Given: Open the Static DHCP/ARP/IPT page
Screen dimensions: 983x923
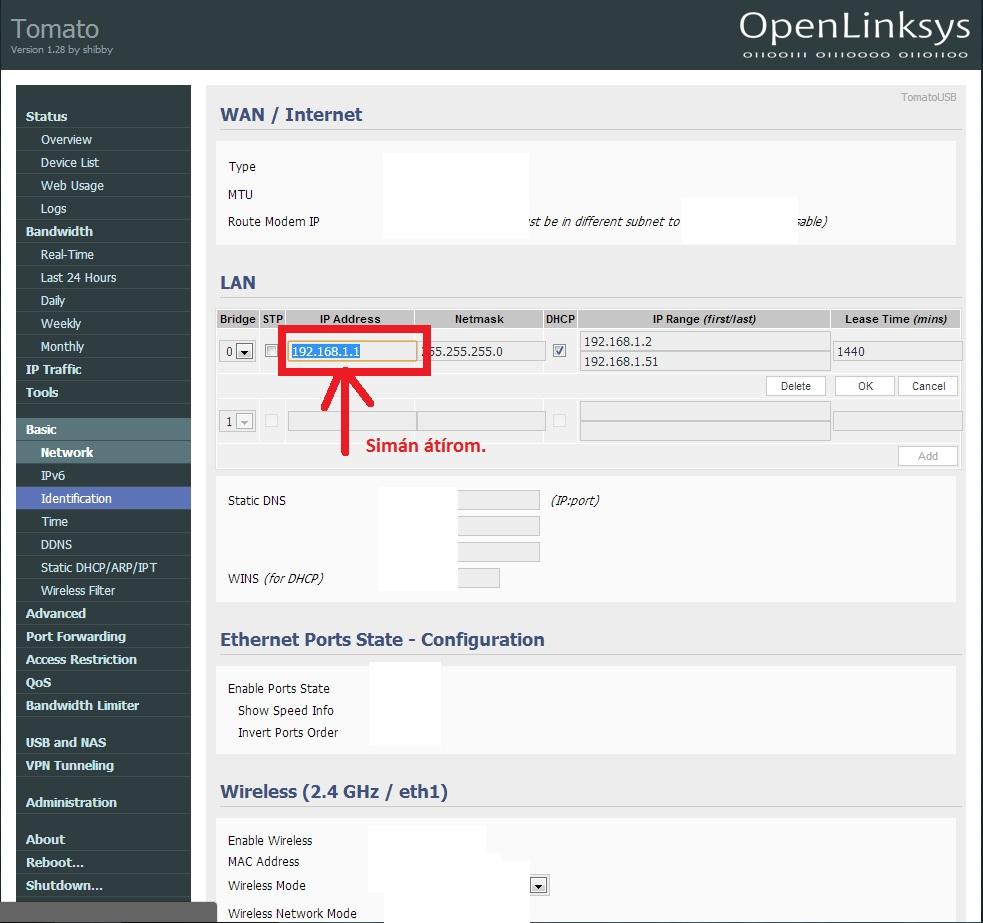Looking at the screenshot, I should pos(98,567).
